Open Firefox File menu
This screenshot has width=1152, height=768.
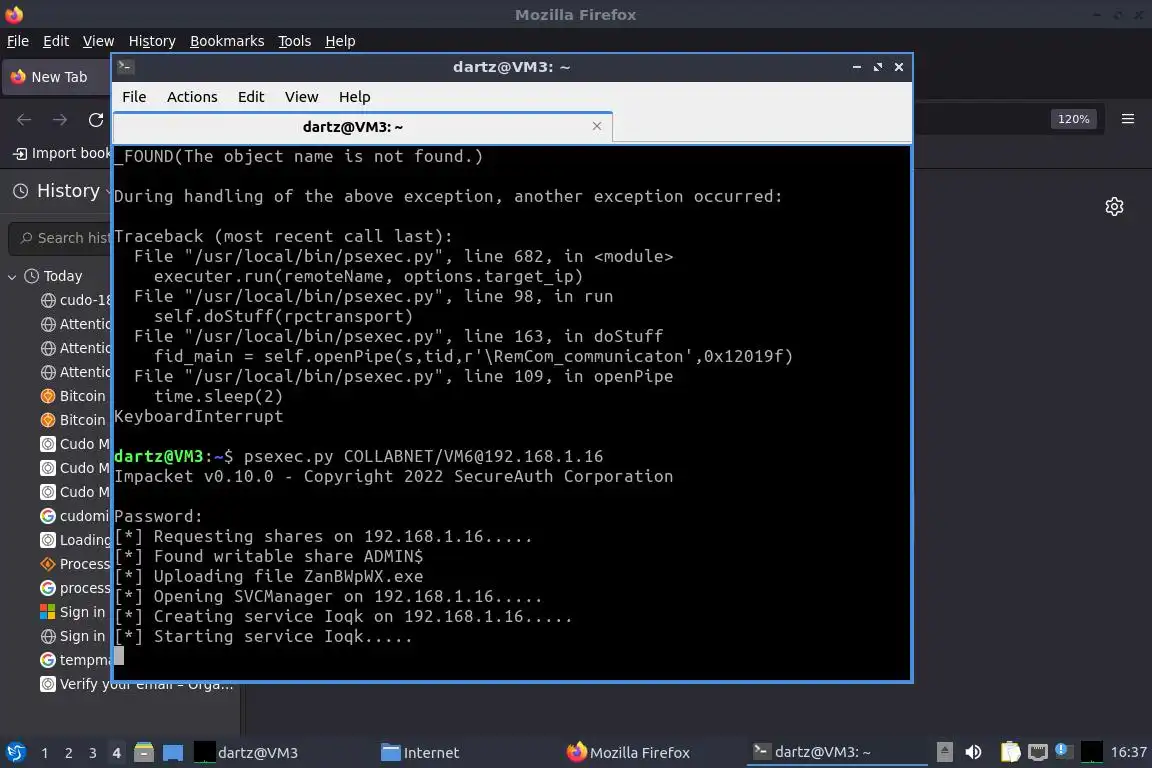(18, 41)
